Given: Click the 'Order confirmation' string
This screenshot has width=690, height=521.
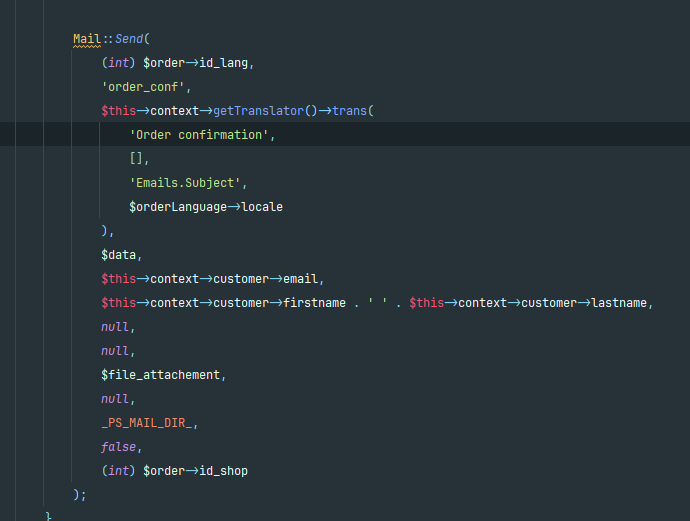Looking at the screenshot, I should point(199,135).
